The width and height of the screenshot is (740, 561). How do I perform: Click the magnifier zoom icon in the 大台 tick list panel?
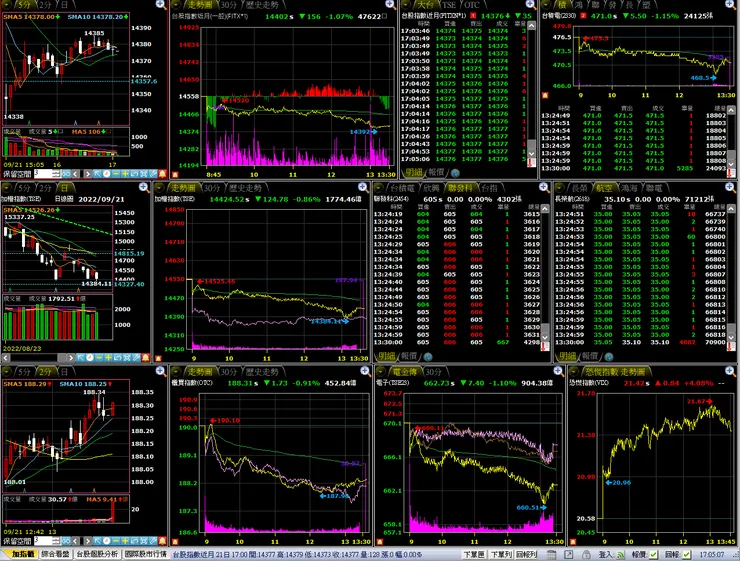pos(531,5)
